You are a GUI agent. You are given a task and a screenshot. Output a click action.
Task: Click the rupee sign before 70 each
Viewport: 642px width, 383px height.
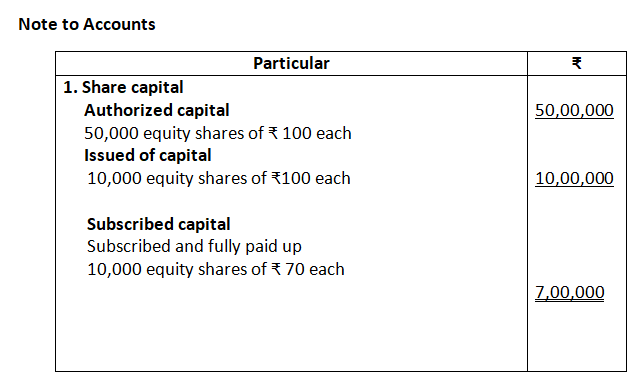276,269
